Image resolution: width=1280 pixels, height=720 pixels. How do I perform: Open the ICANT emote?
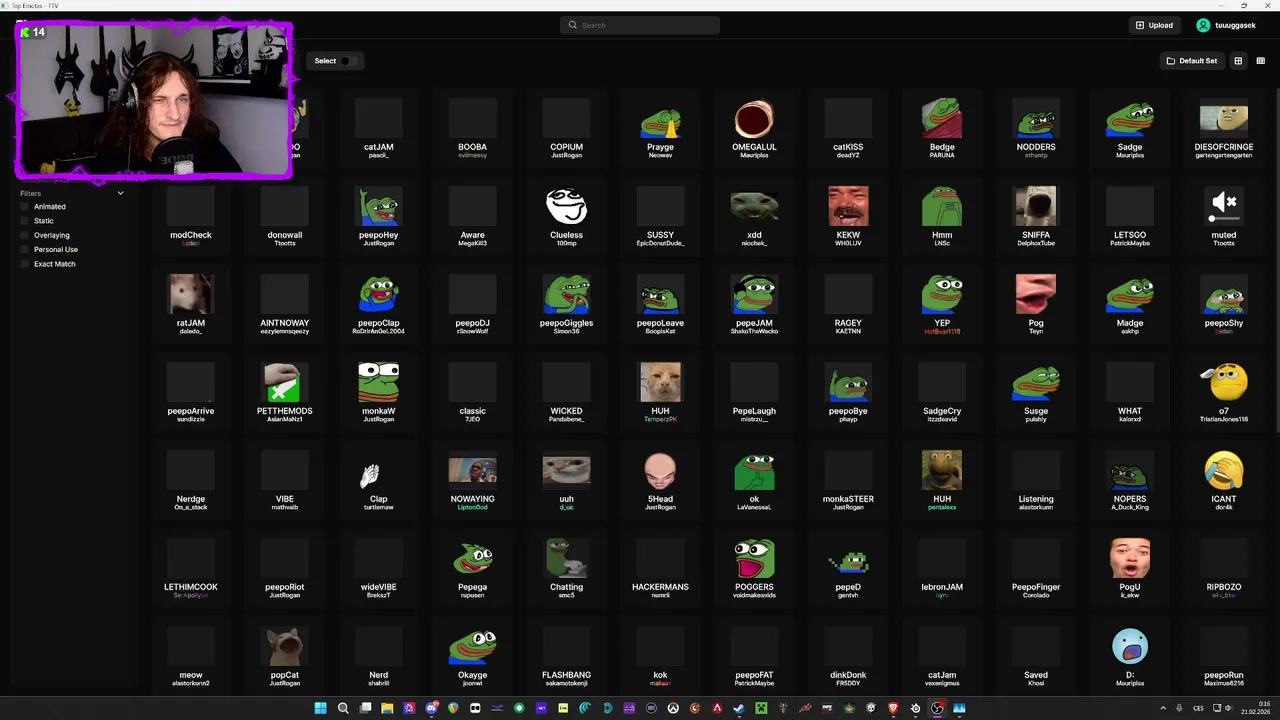pyautogui.click(x=1224, y=479)
